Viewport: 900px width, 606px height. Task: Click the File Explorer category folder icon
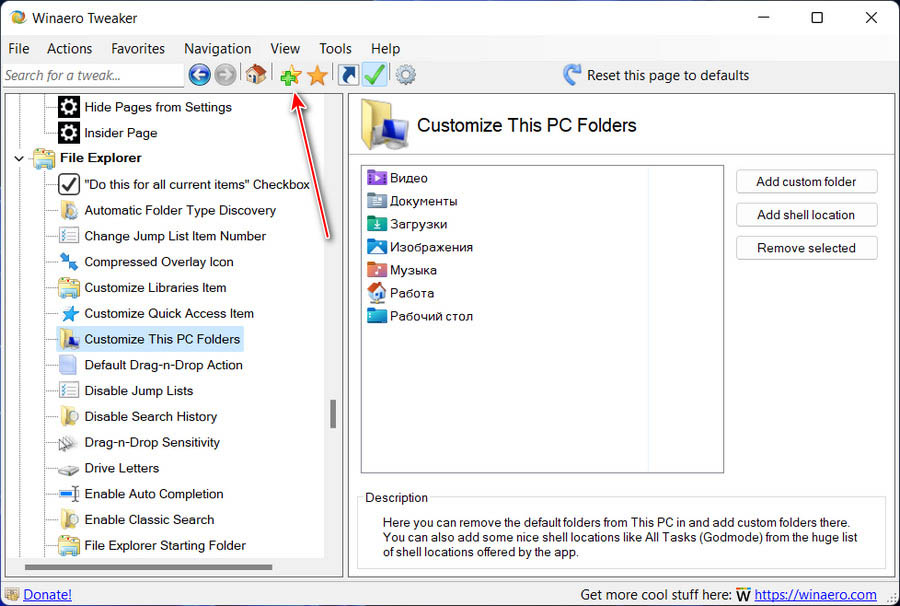[x=44, y=158]
